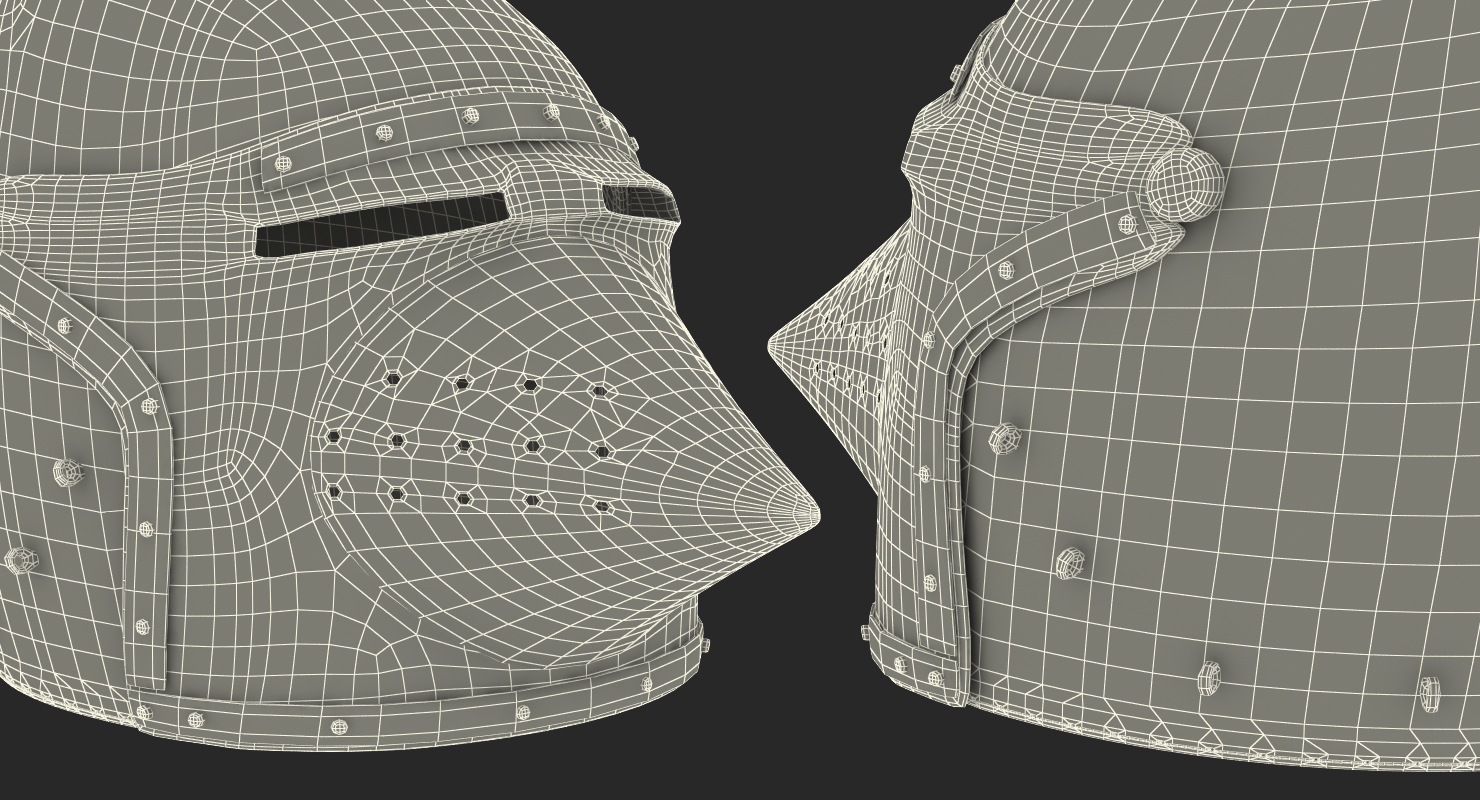Click the long eye slit on left helmet

[x=381, y=225]
